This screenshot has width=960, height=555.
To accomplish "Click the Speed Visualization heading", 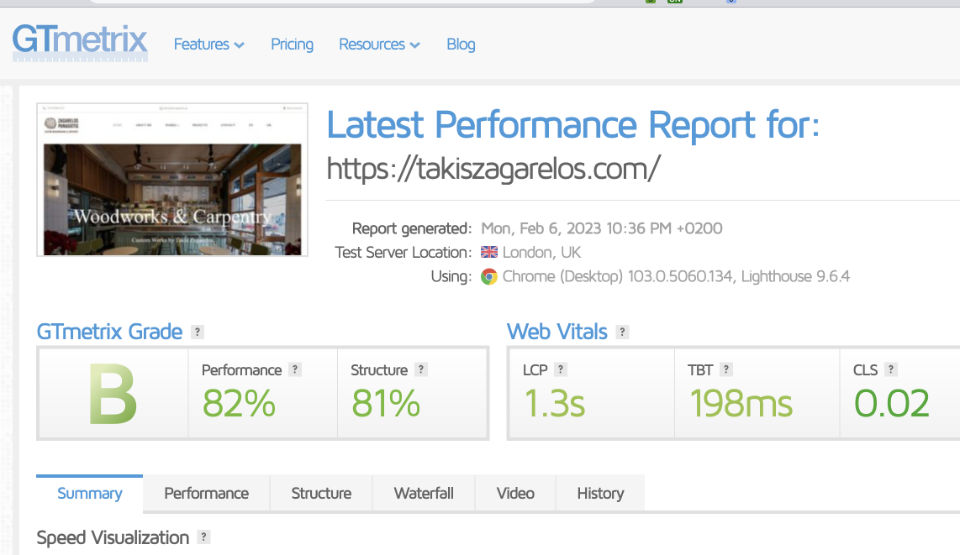I will [x=113, y=537].
